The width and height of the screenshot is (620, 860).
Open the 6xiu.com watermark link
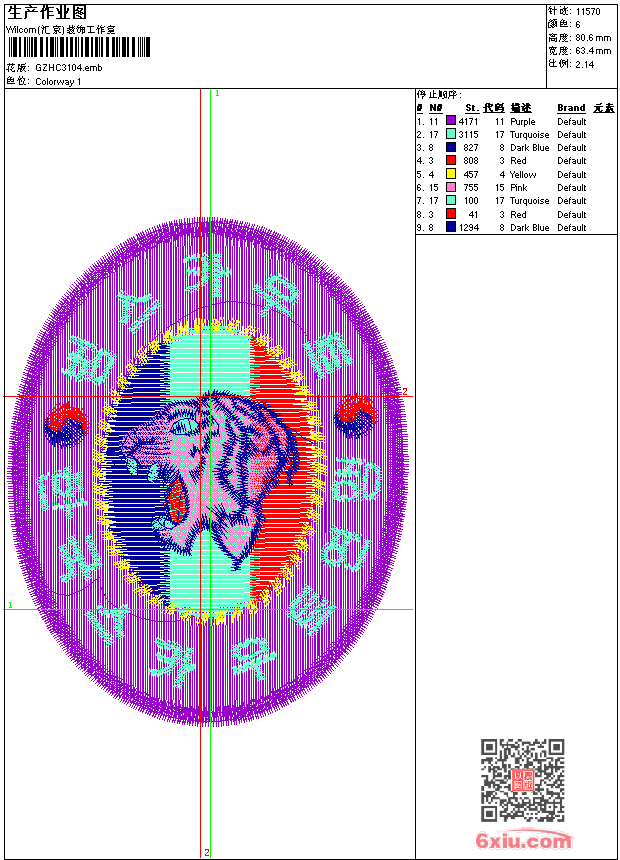point(523,840)
